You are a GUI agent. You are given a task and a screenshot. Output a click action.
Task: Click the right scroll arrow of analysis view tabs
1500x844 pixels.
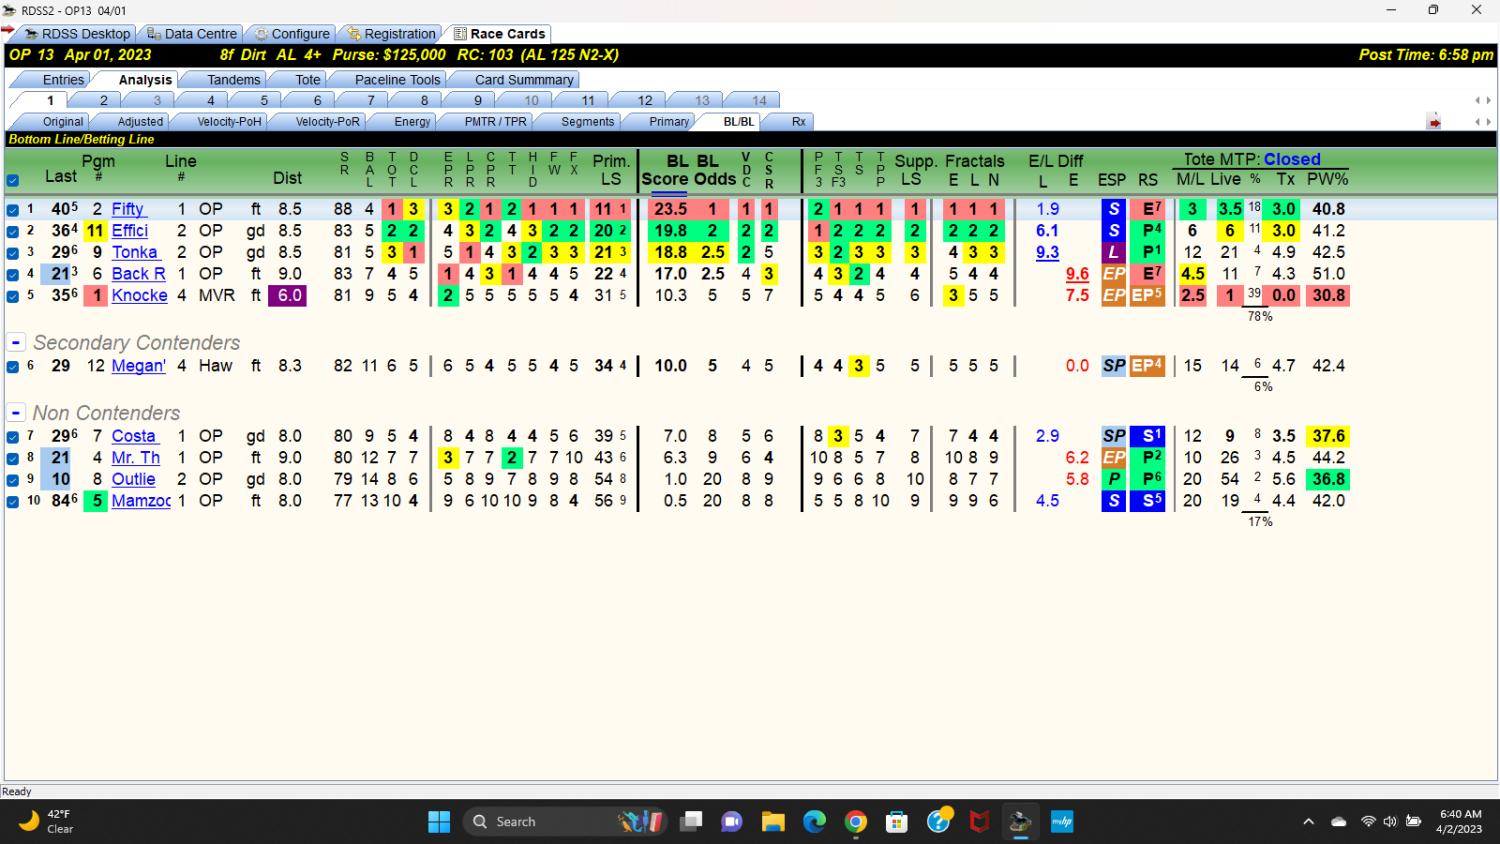[1488, 122]
